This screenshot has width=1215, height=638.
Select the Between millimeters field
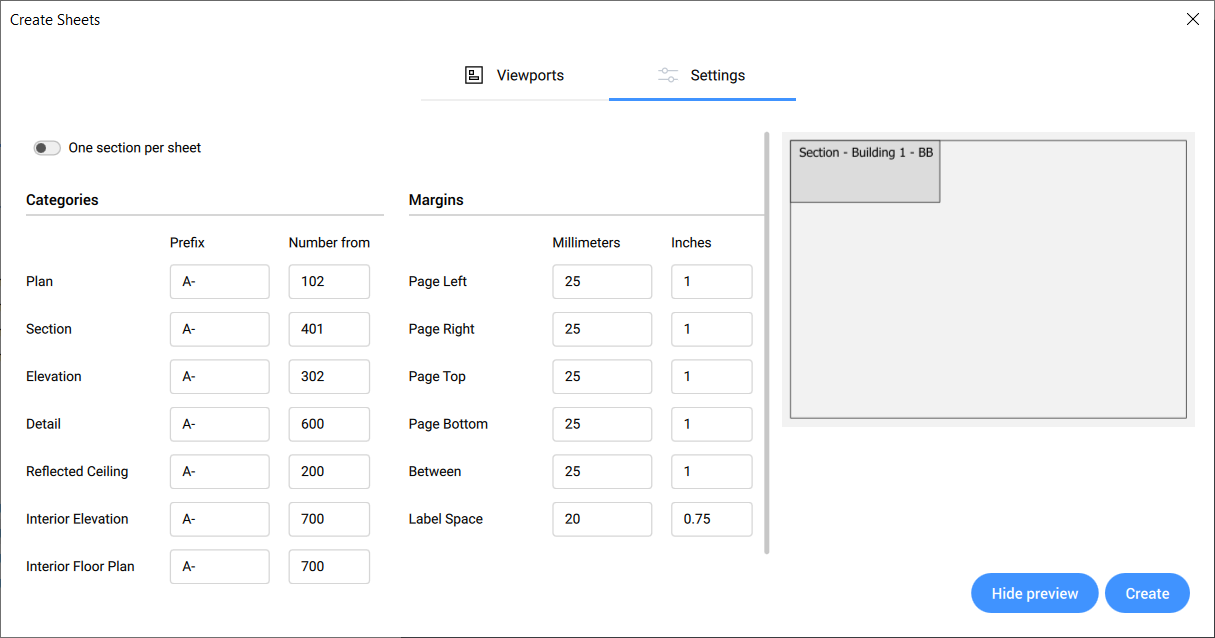tap(601, 472)
